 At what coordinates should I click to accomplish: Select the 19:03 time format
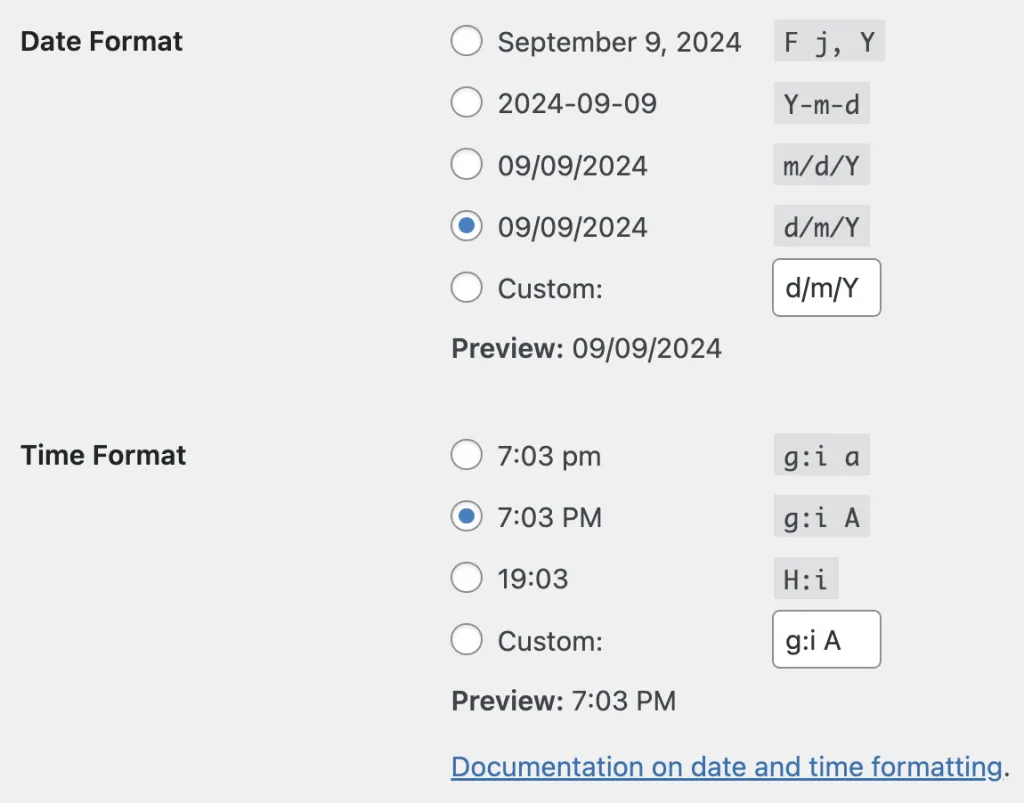click(466, 578)
